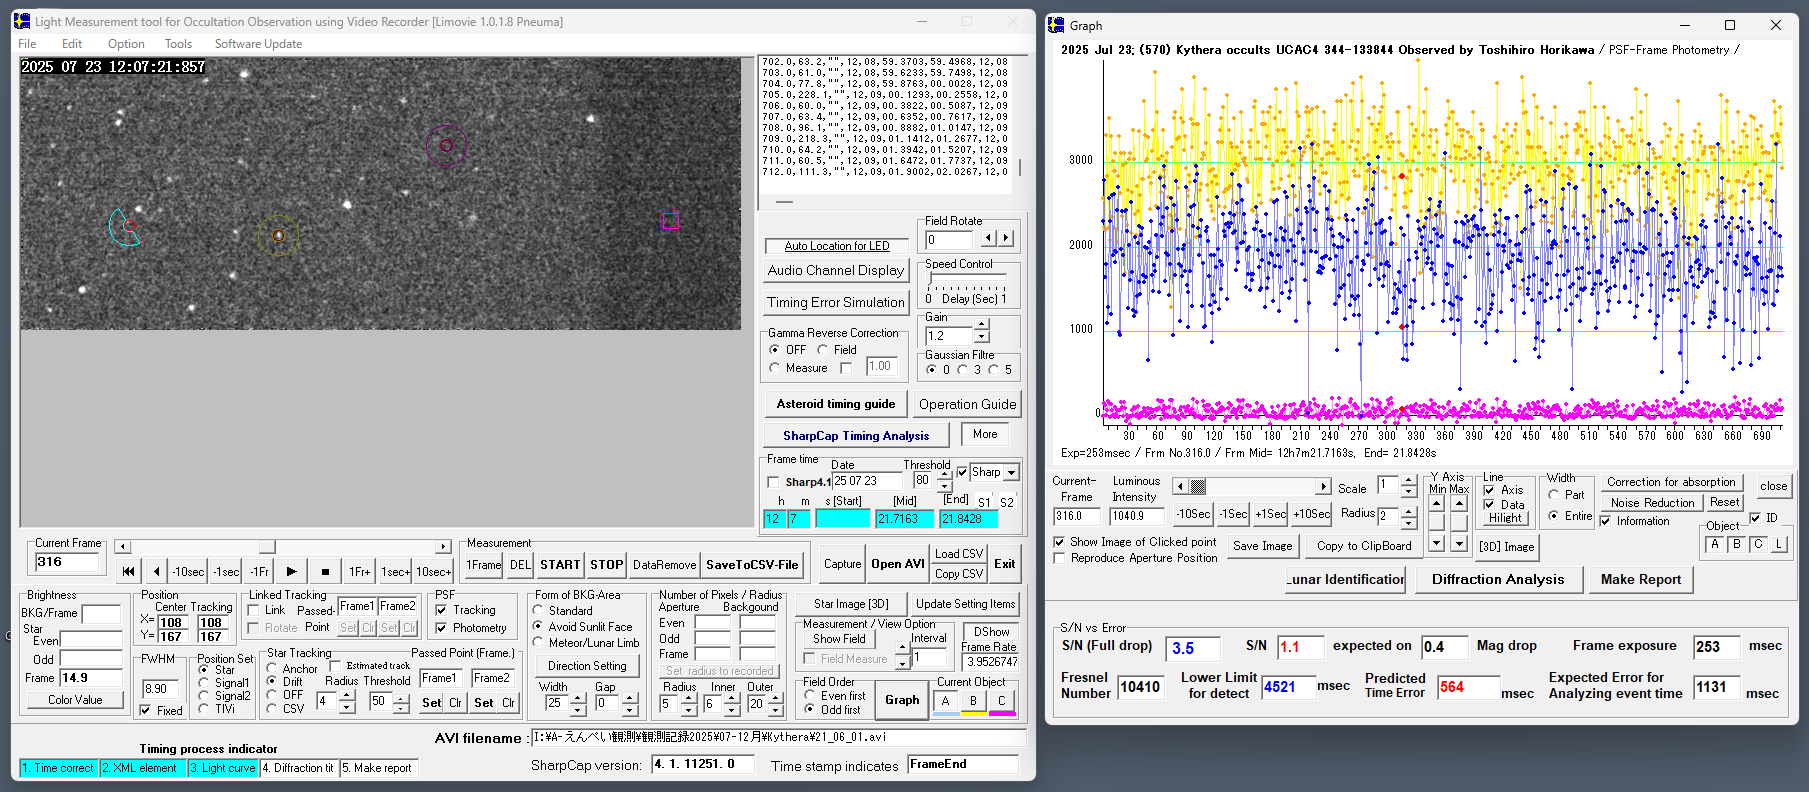Click the stop playback square button
1809x792 pixels.
(x=325, y=572)
